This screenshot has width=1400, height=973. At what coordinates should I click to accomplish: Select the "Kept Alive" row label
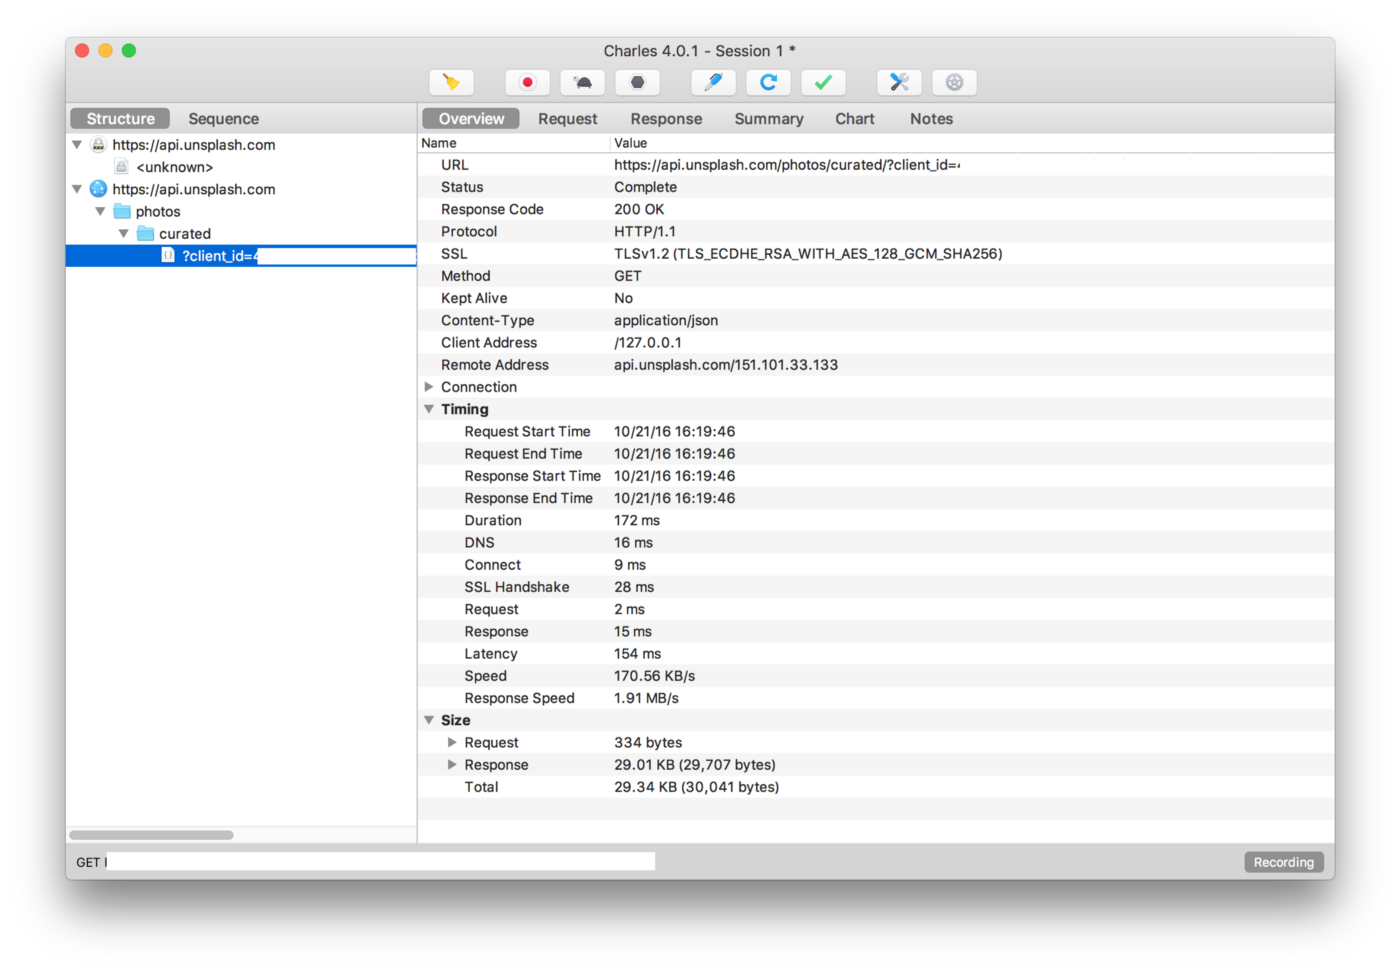tap(474, 298)
